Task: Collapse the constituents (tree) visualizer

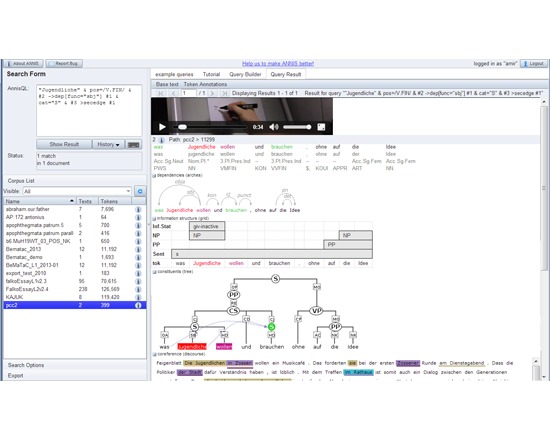Action: pyautogui.click(x=154, y=272)
